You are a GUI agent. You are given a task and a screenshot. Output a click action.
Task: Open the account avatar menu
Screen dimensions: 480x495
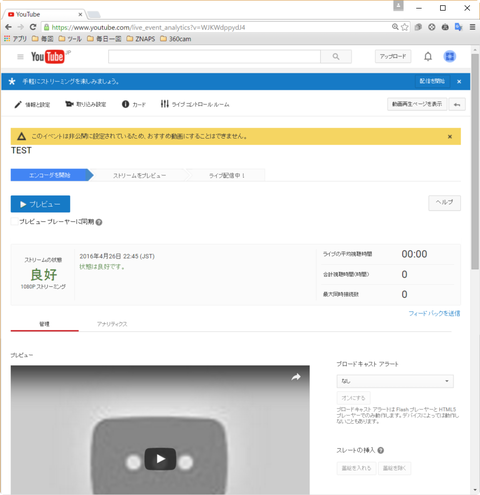(x=449, y=56)
